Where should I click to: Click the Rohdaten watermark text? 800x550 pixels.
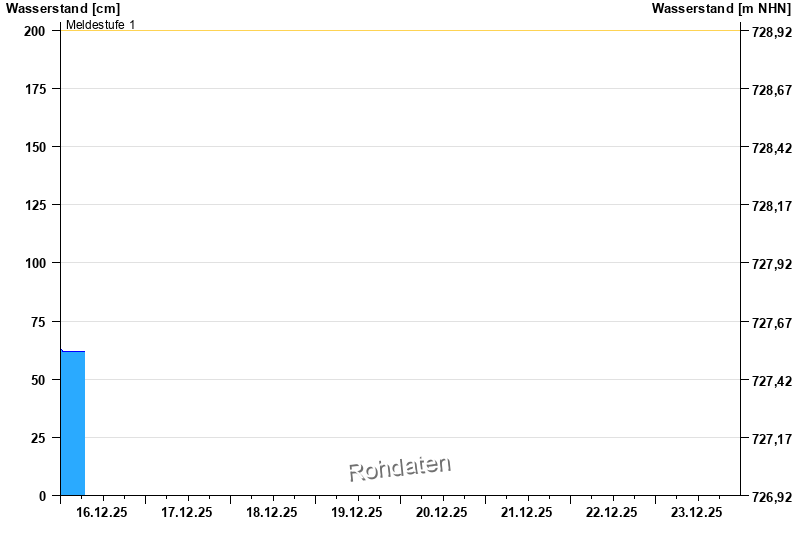click(399, 468)
